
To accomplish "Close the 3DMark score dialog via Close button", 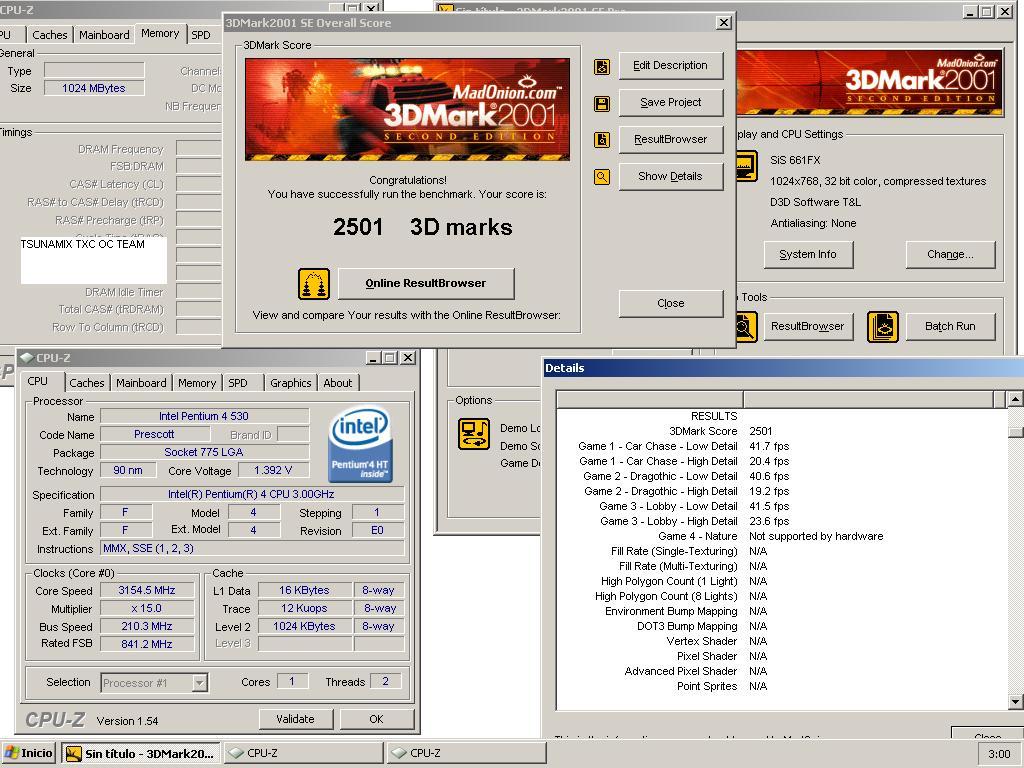I will click(x=671, y=303).
